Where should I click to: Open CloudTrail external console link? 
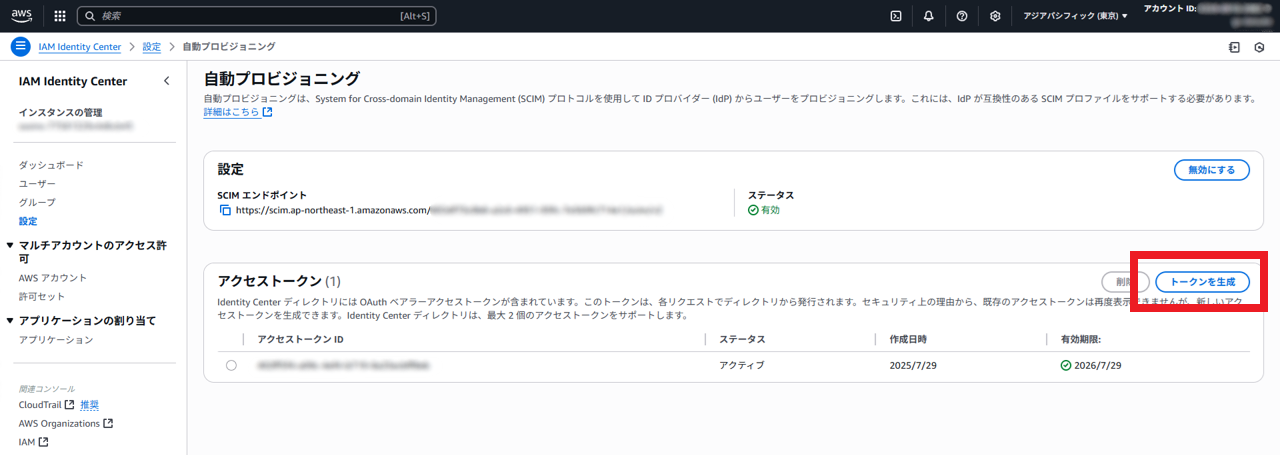tap(46, 405)
